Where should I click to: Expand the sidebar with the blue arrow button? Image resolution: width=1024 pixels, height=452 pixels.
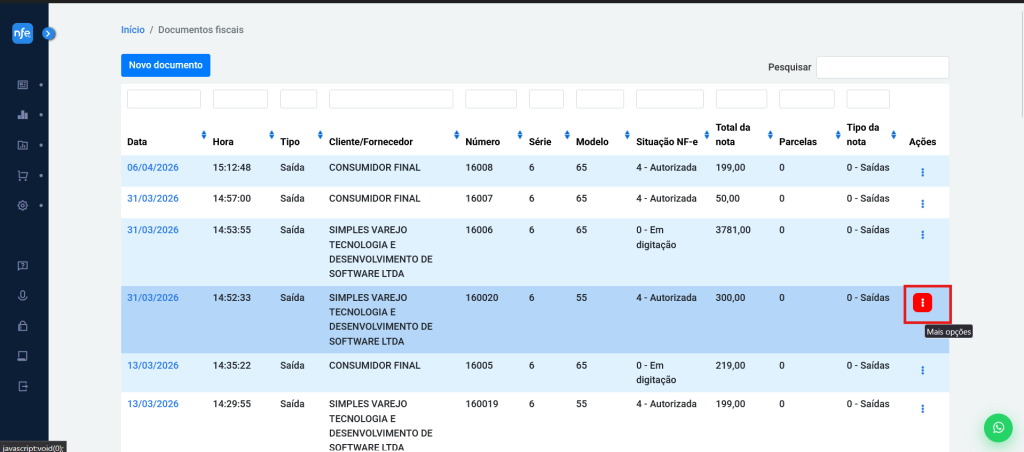pos(48,33)
